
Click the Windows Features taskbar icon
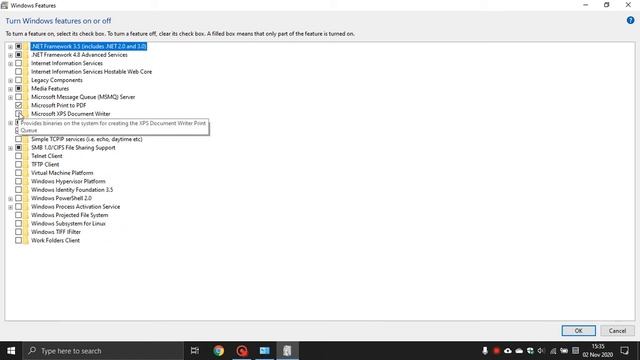pyautogui.click(x=287, y=351)
